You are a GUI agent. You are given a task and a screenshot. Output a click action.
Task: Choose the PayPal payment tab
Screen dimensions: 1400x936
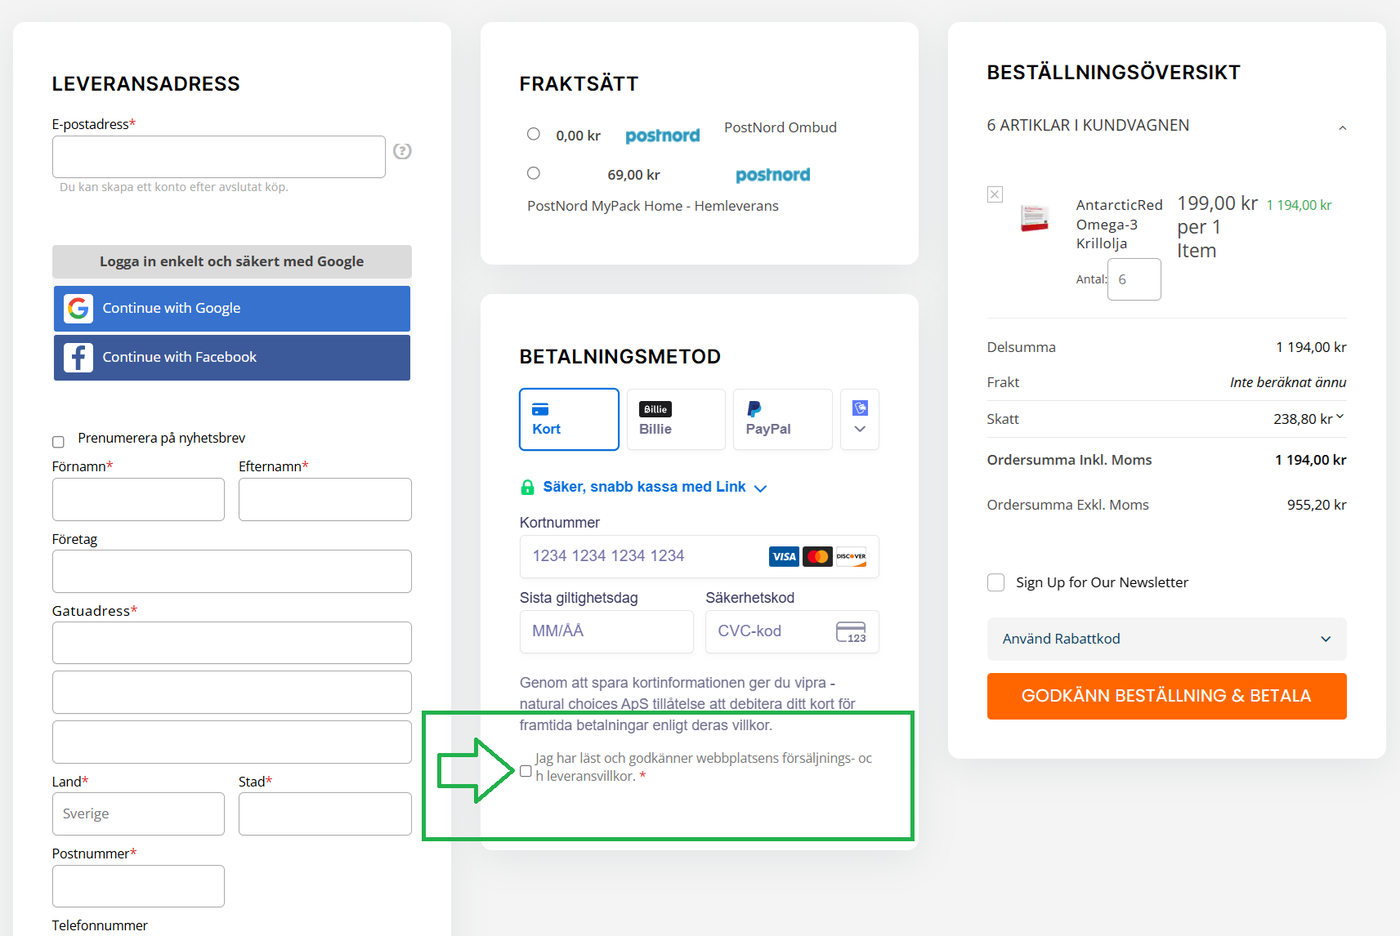782,420
